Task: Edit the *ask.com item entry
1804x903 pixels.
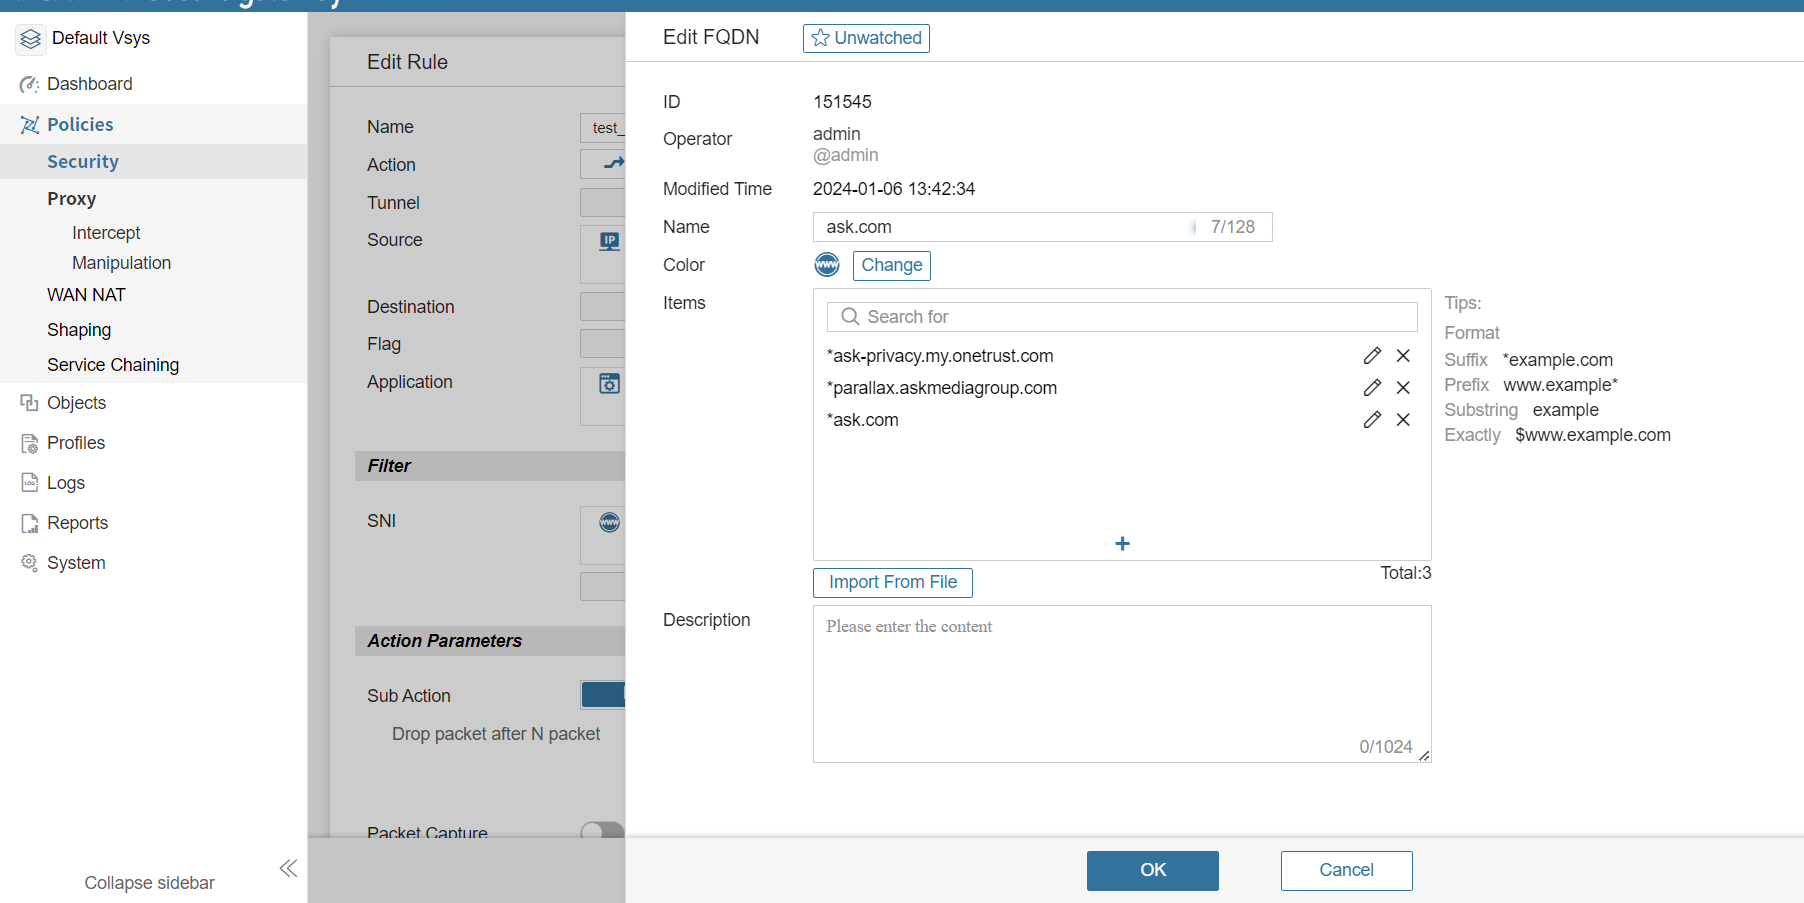Action: 1372,420
